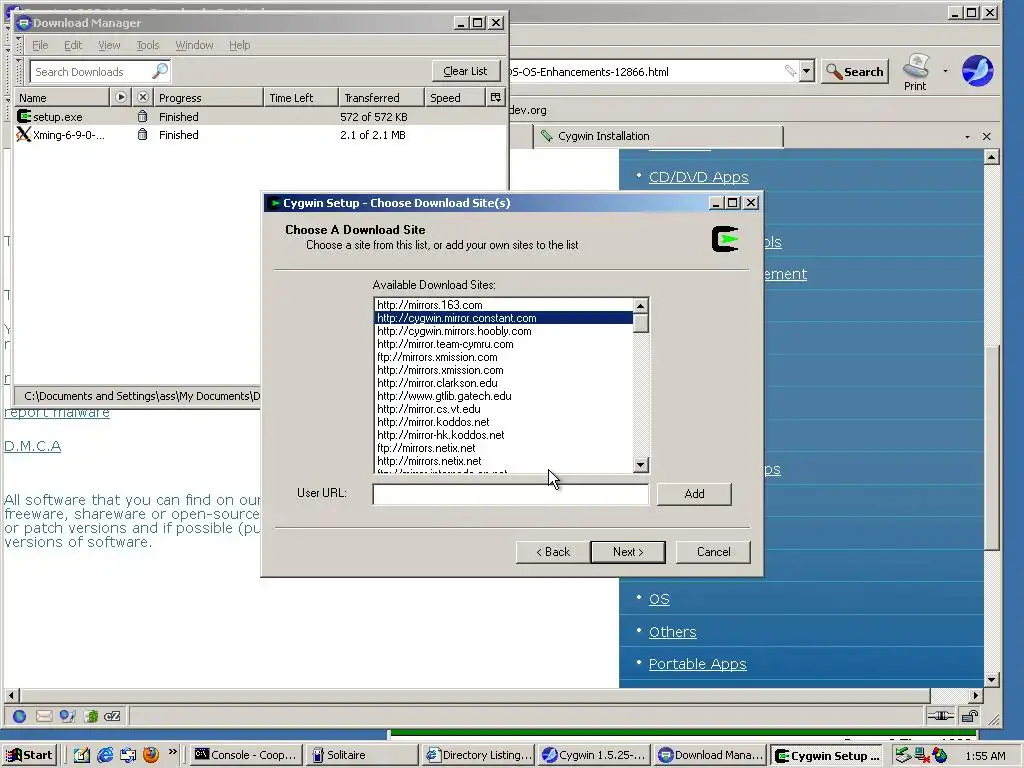Image resolution: width=1024 pixels, height=768 pixels.
Task: Click the security padlock icon in status bar
Action: [x=970, y=716]
